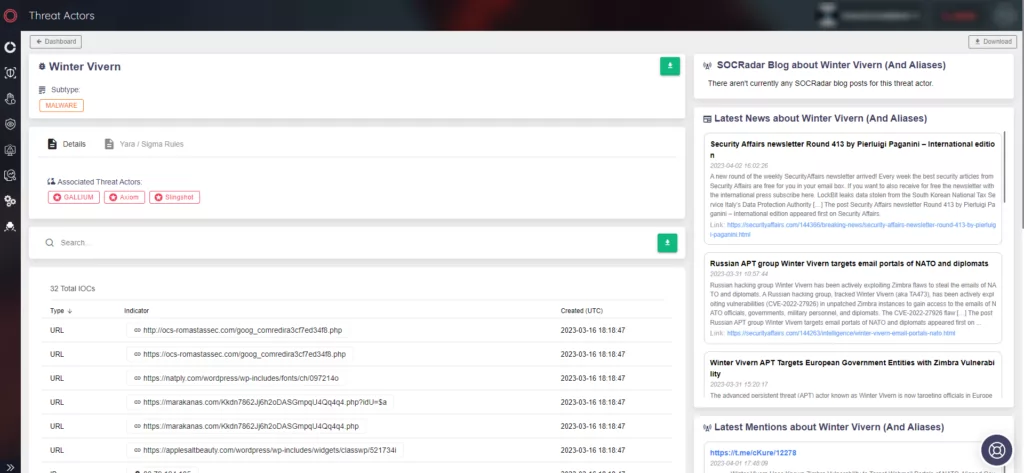The width and height of the screenshot is (1024, 473).
Task: Open the shield icon in left sidebar
Action: (10, 124)
